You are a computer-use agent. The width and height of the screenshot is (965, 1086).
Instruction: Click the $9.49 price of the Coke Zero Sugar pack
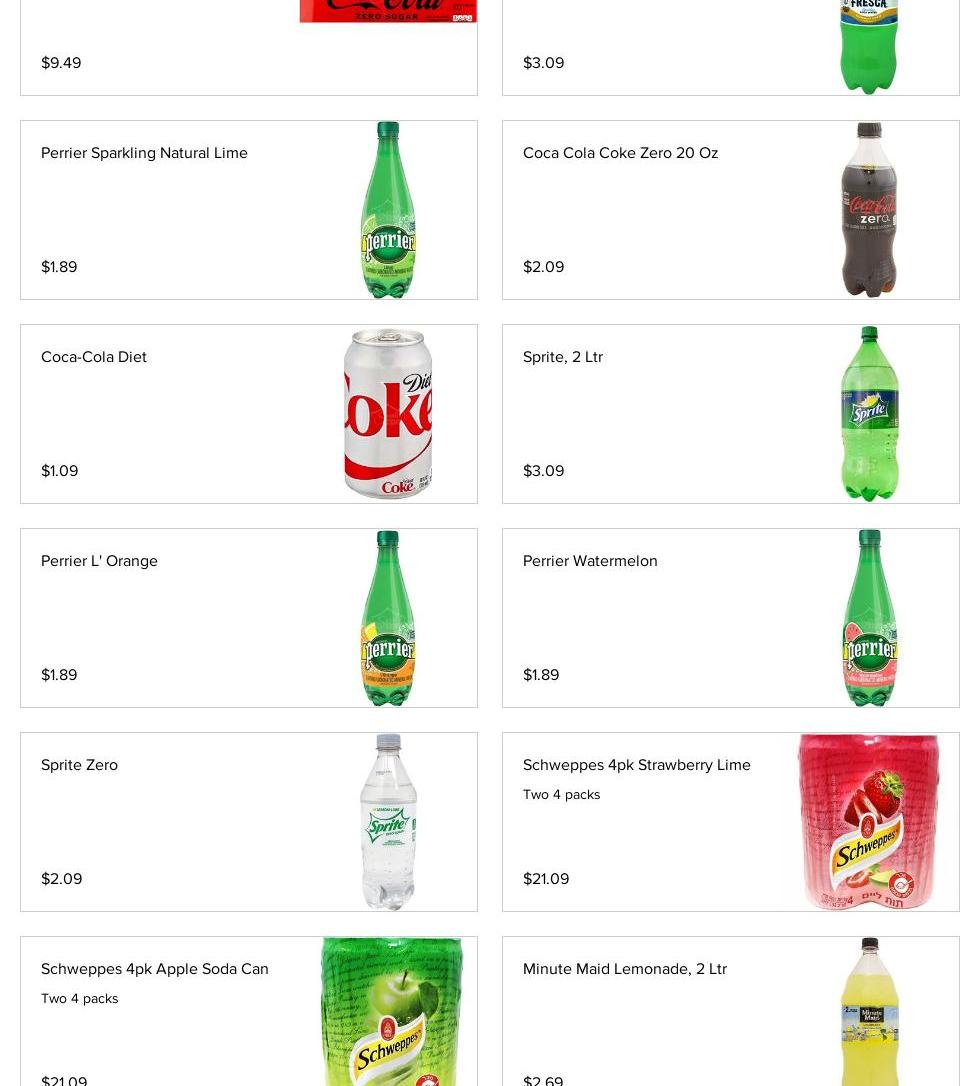61,63
